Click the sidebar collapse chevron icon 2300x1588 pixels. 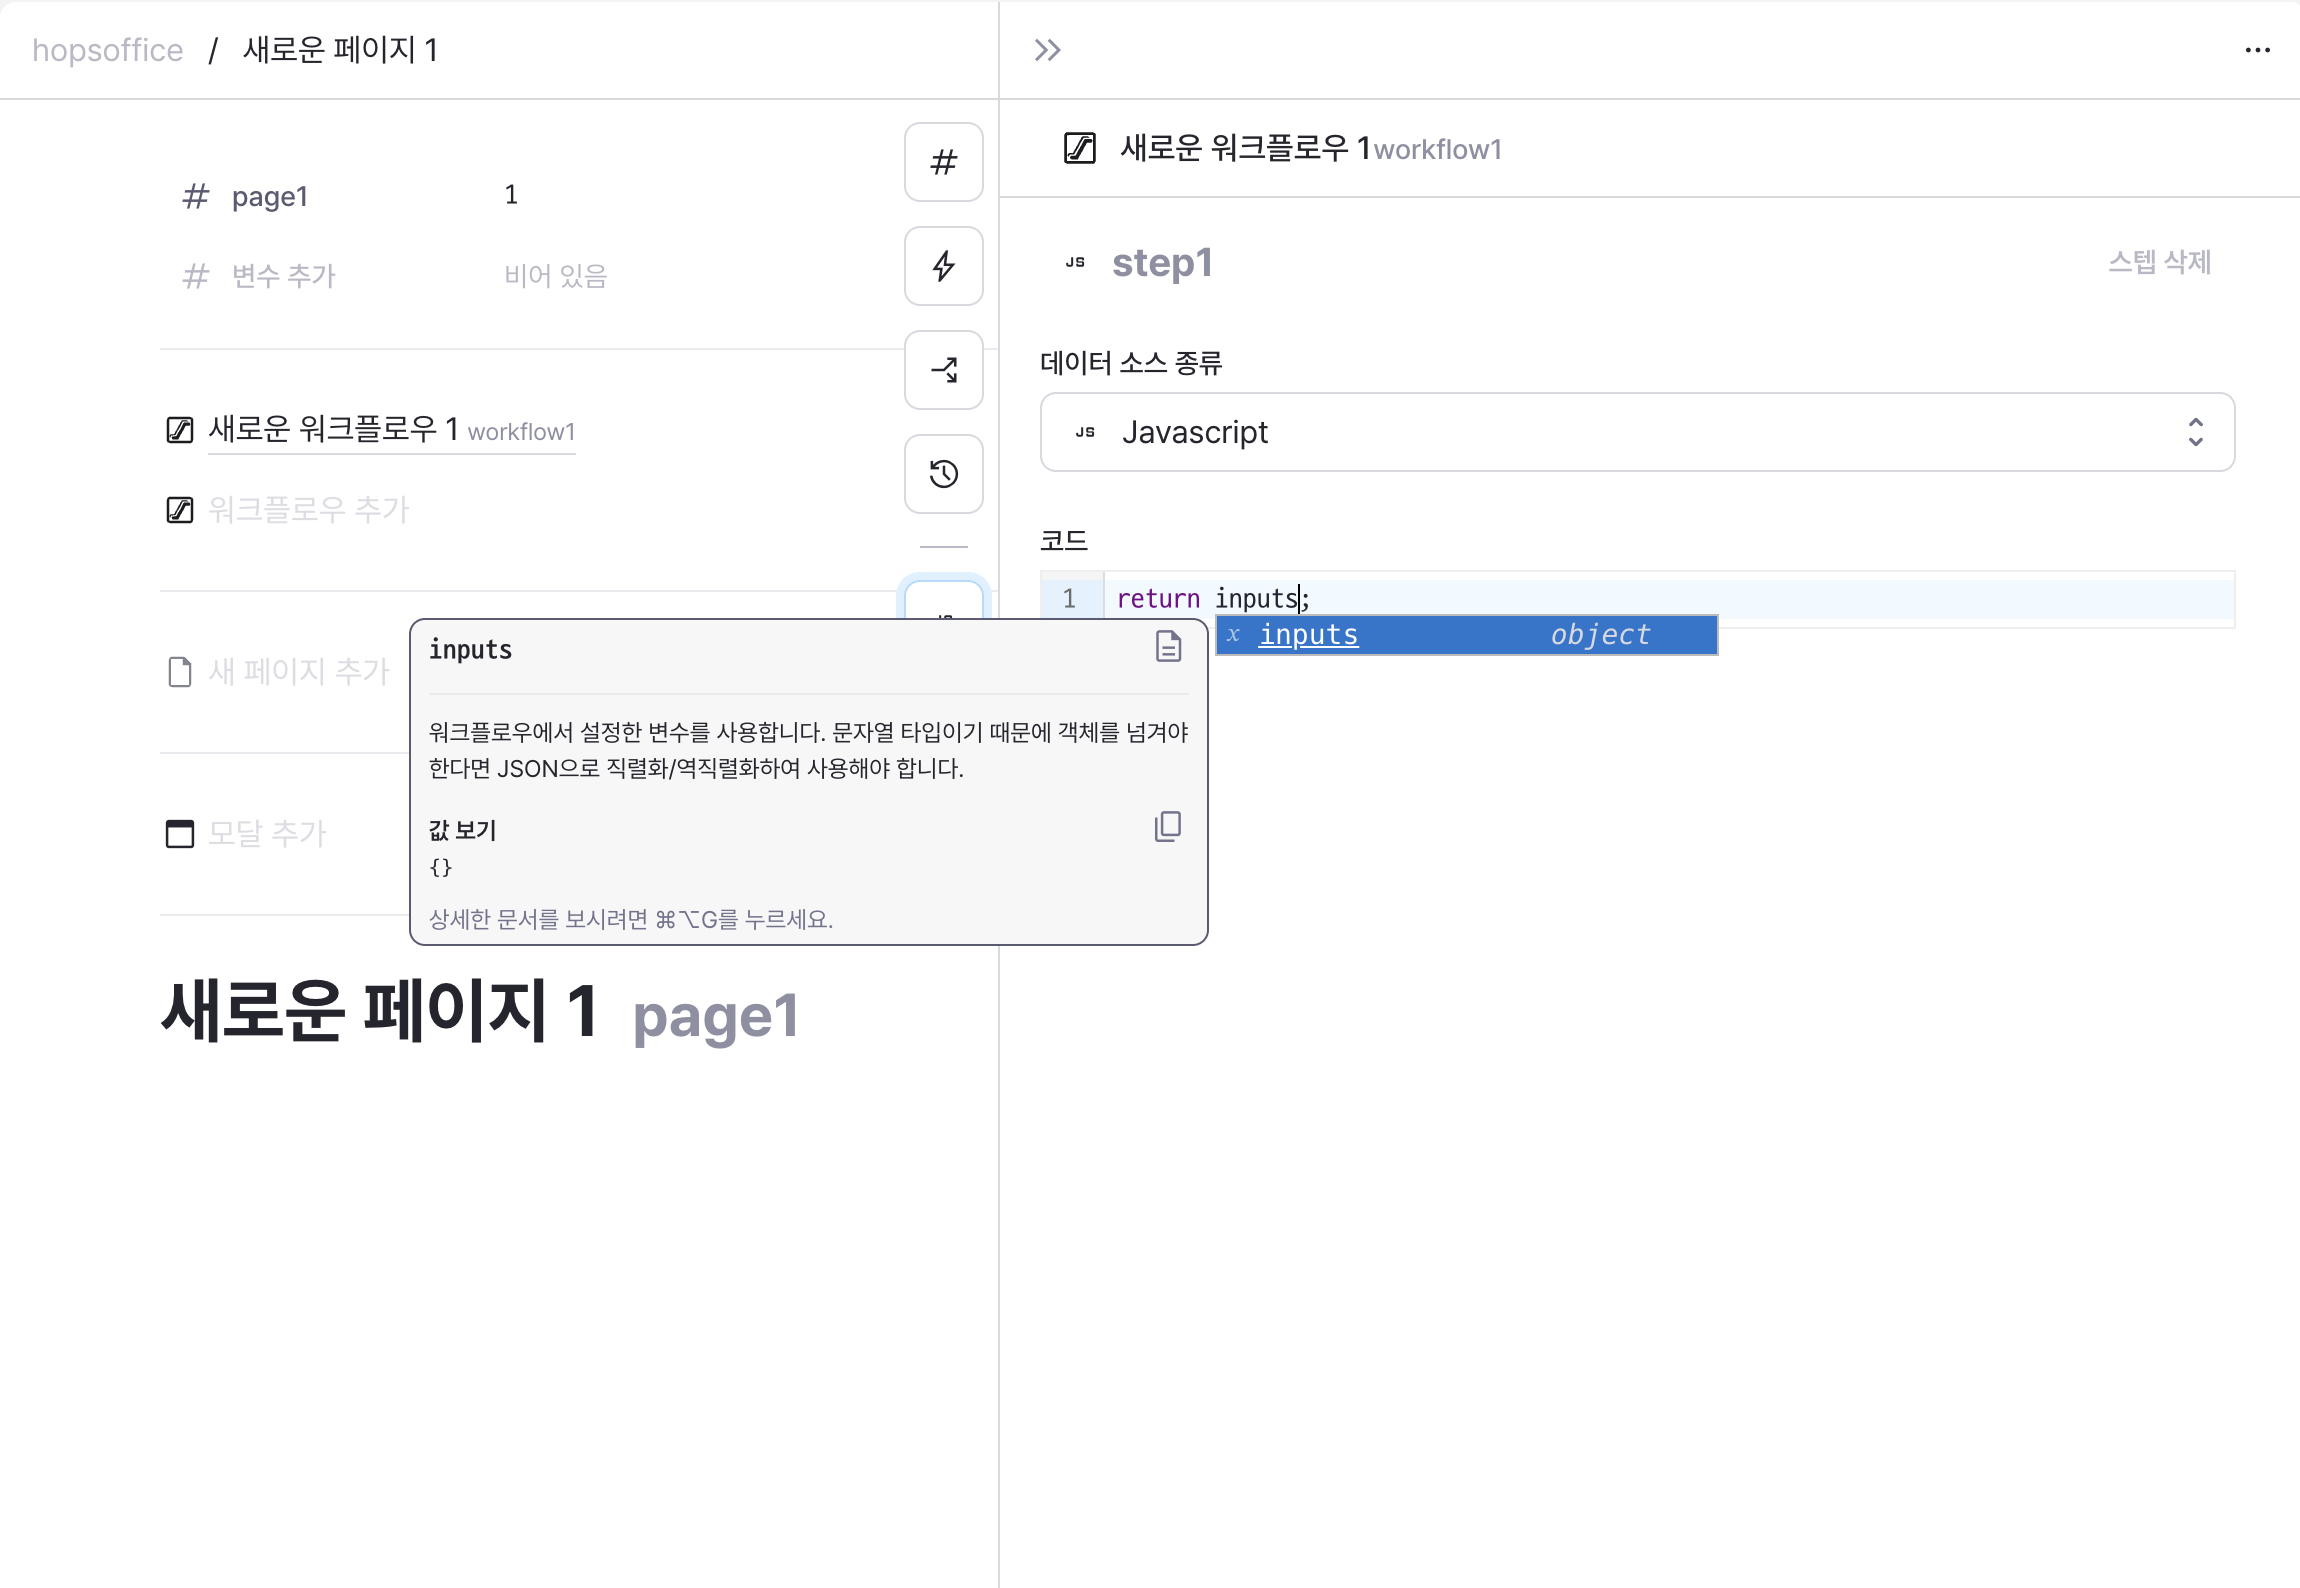tap(1050, 49)
